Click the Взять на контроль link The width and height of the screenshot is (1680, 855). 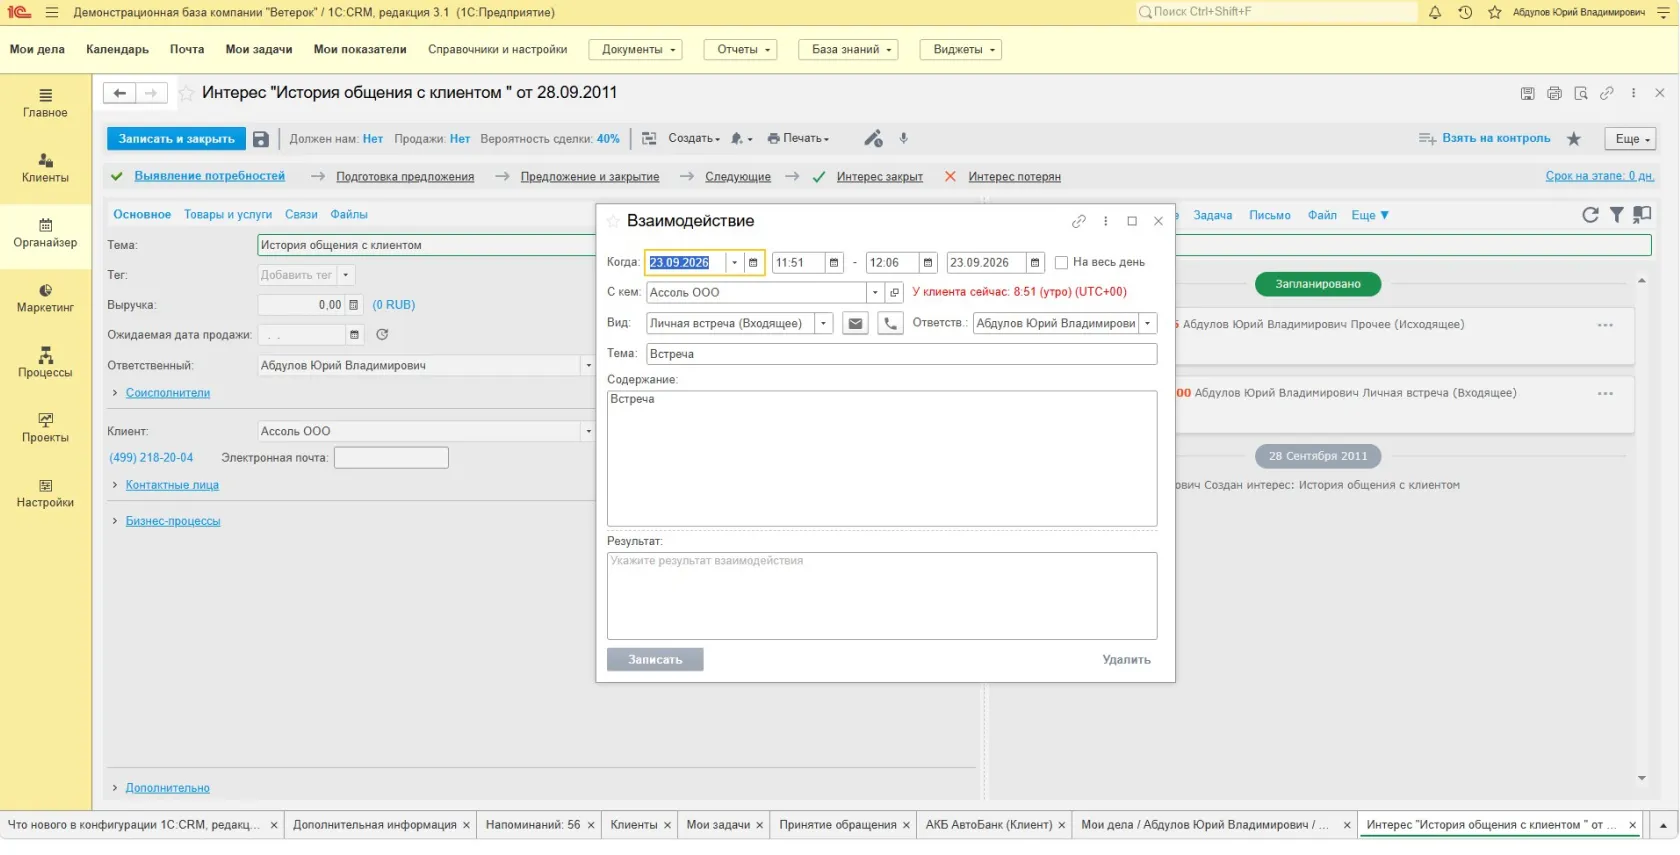pyautogui.click(x=1496, y=138)
